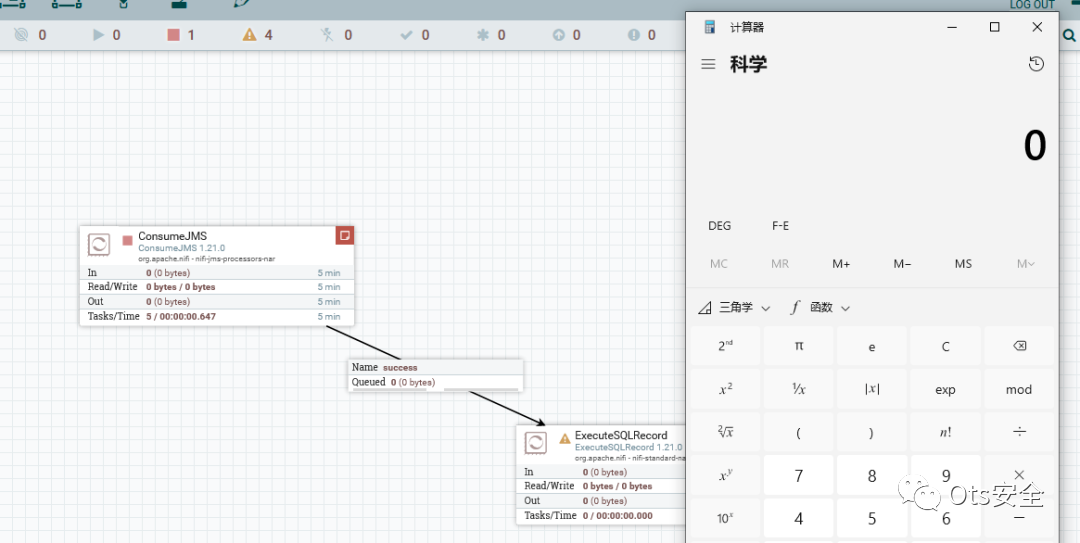Open the M memory list dropdown

(1025, 264)
